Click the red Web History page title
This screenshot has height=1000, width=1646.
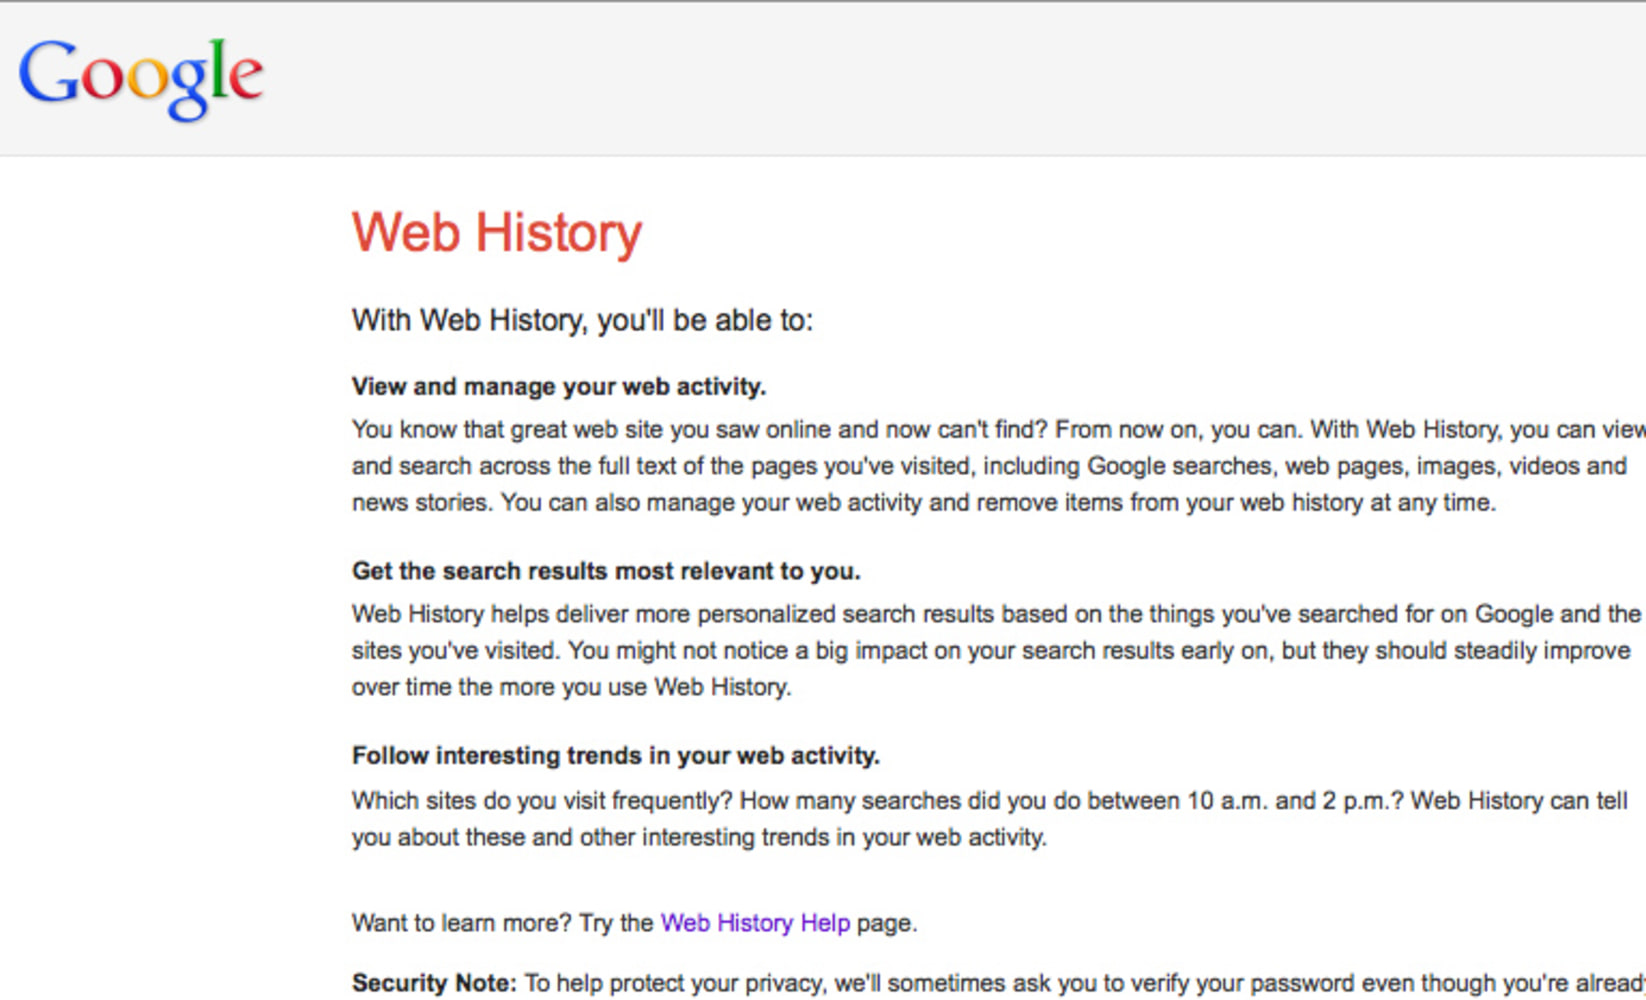click(x=496, y=233)
